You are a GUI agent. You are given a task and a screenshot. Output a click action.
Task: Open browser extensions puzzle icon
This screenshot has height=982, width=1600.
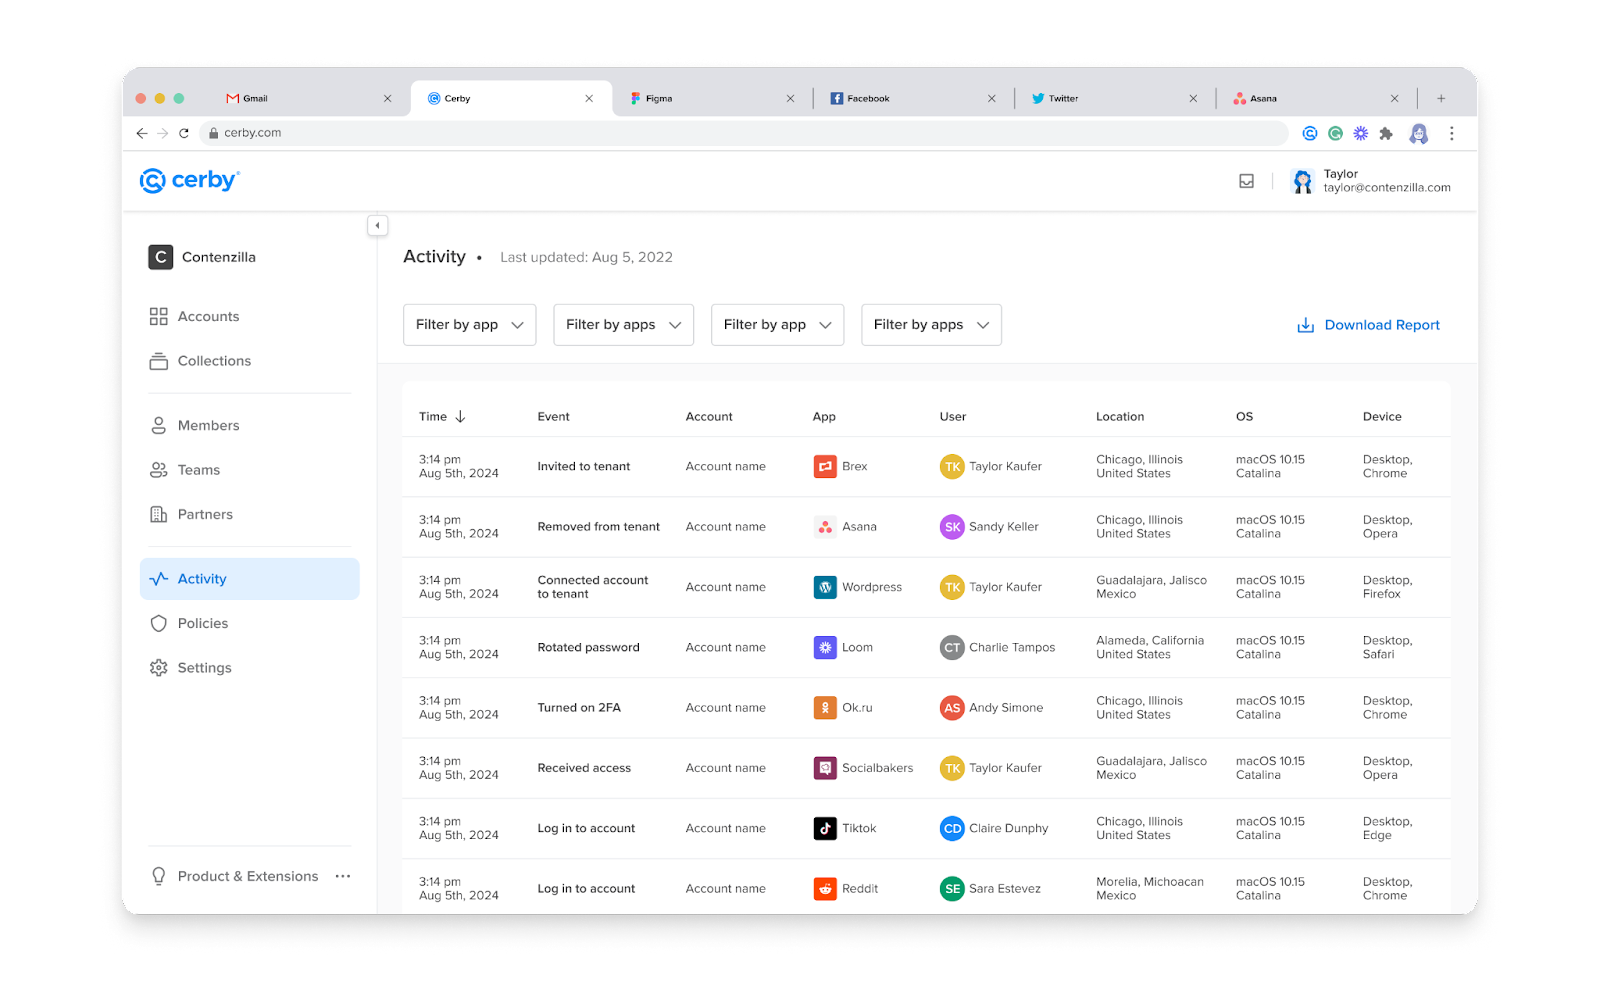point(1386,133)
